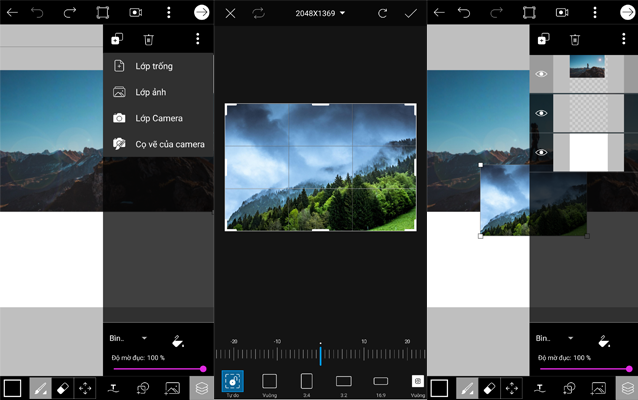Choose the 16:9 crop ratio icon

[380, 381]
